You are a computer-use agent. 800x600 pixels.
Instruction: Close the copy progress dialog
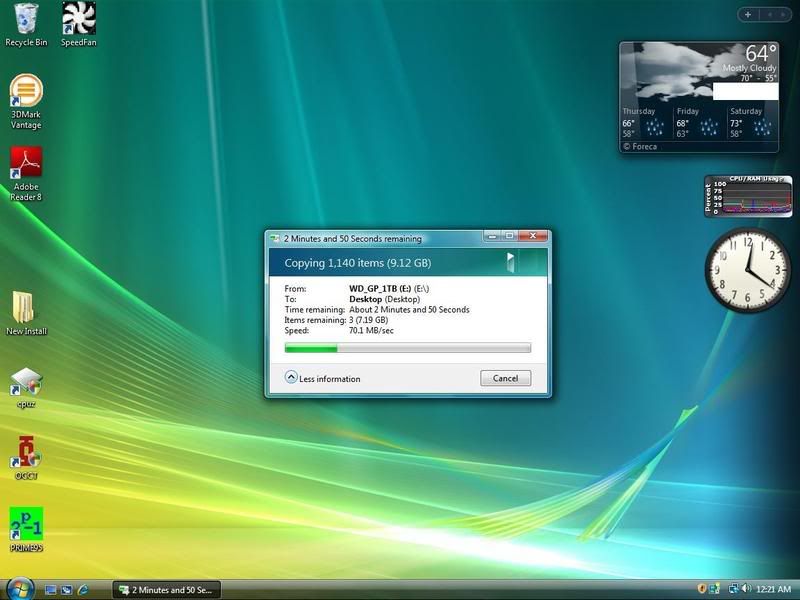[533, 236]
